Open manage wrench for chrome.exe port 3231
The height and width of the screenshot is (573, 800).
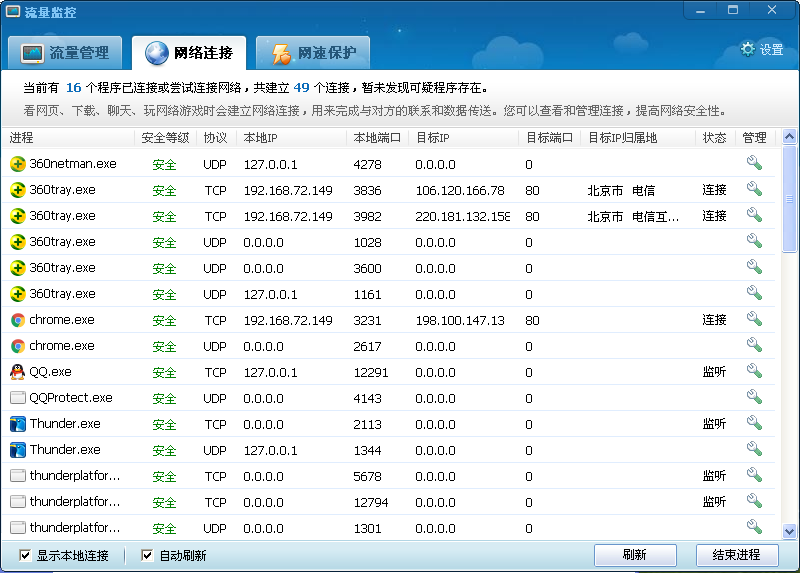click(x=754, y=319)
